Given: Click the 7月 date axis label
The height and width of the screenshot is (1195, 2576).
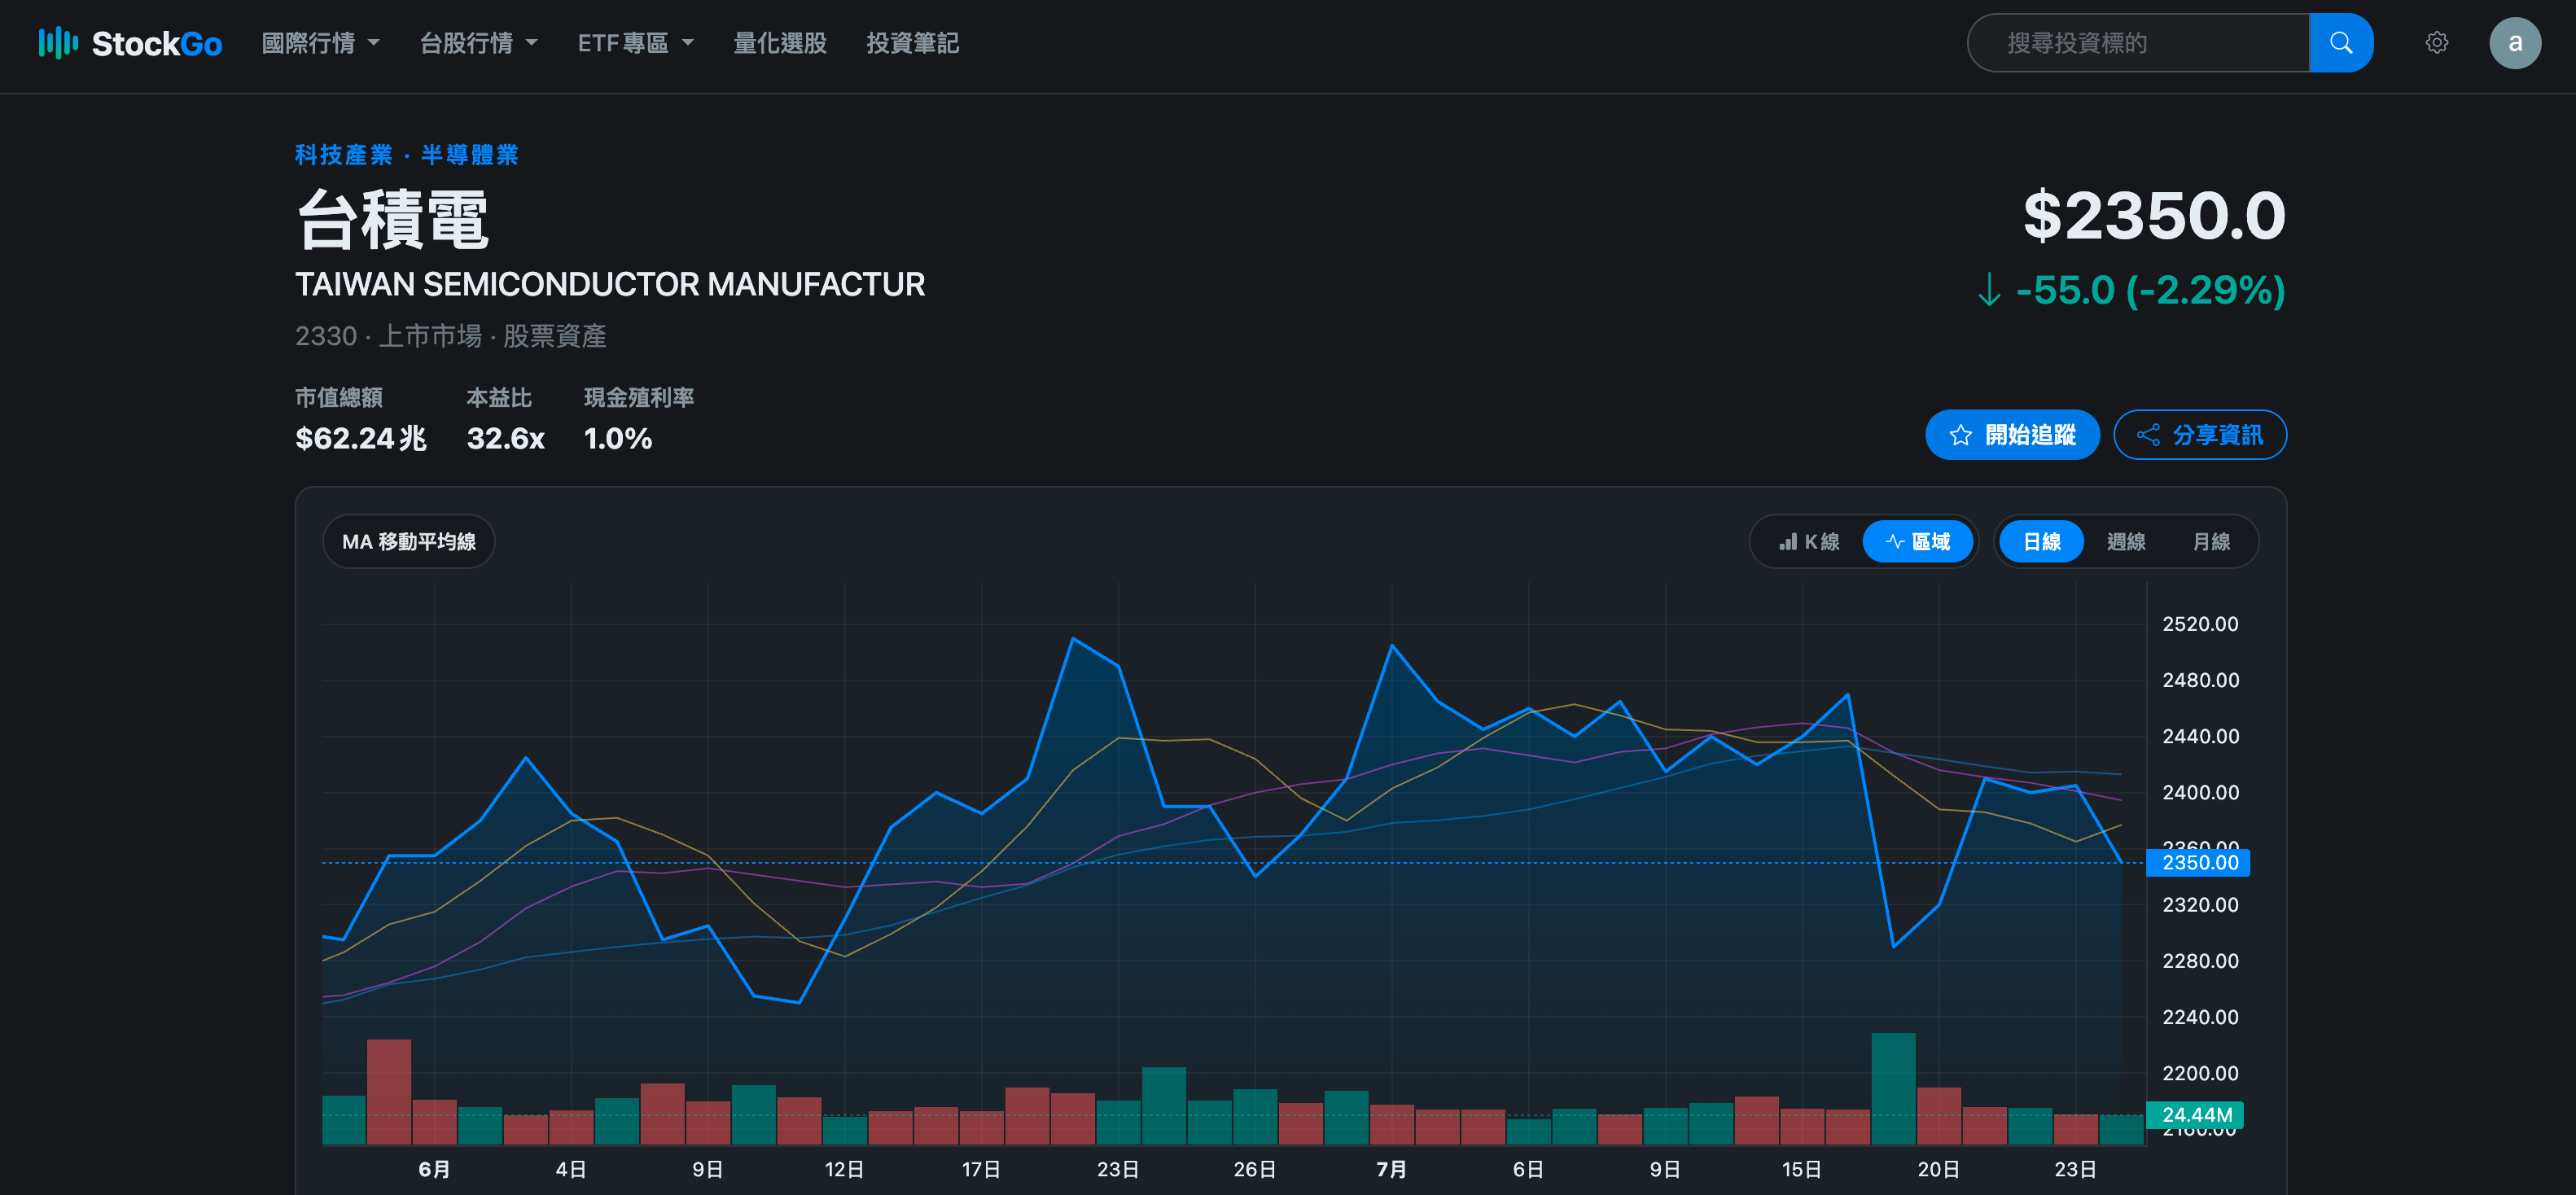Looking at the screenshot, I should tap(1391, 1170).
